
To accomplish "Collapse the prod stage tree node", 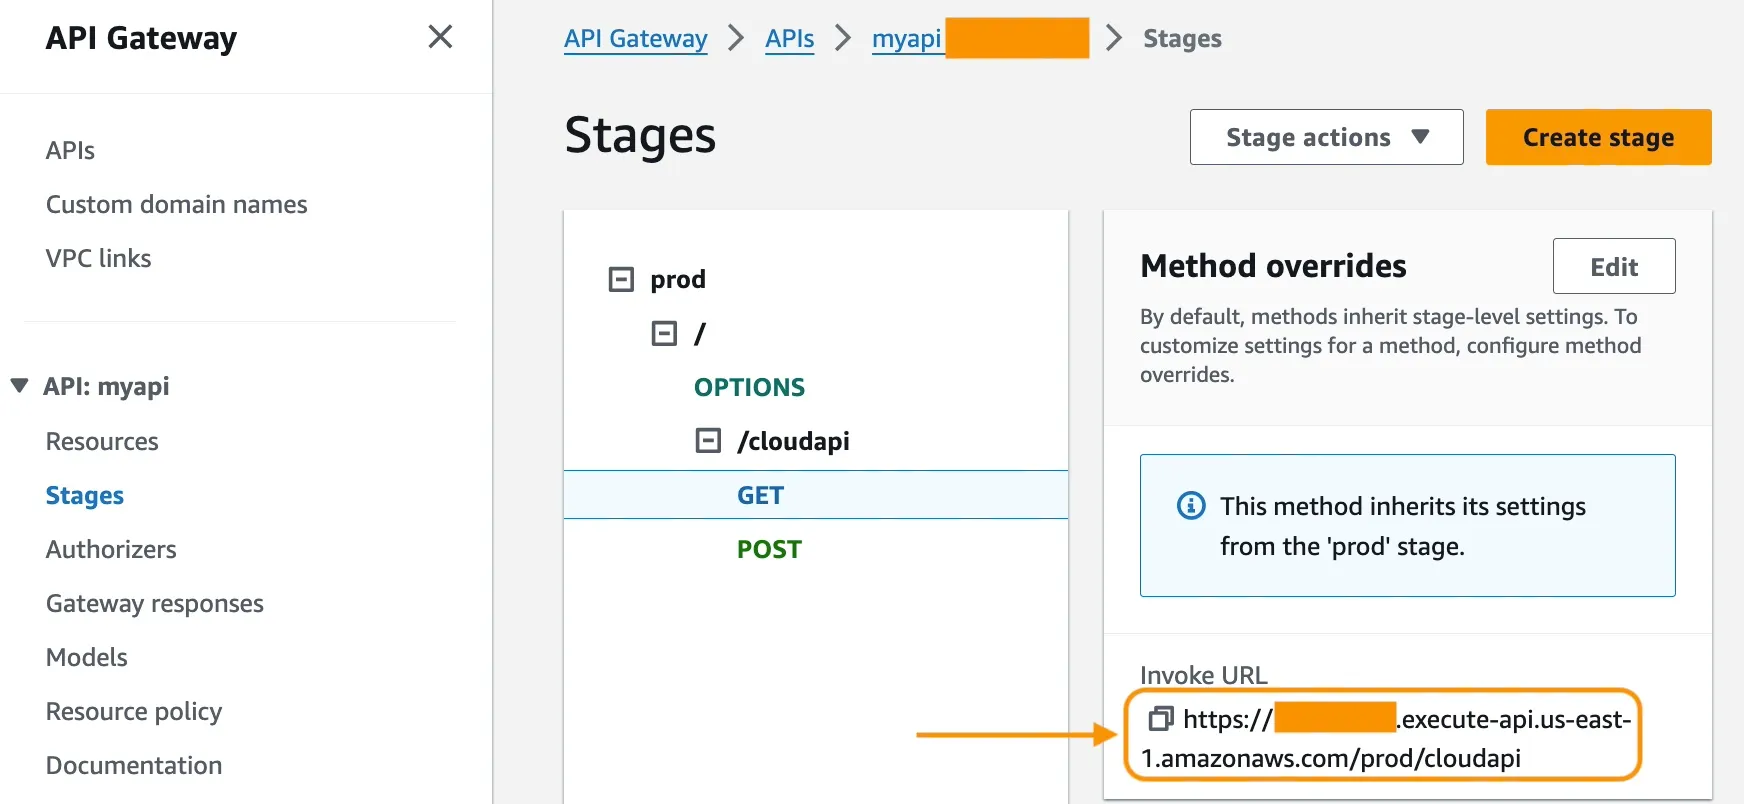I will coord(621,279).
